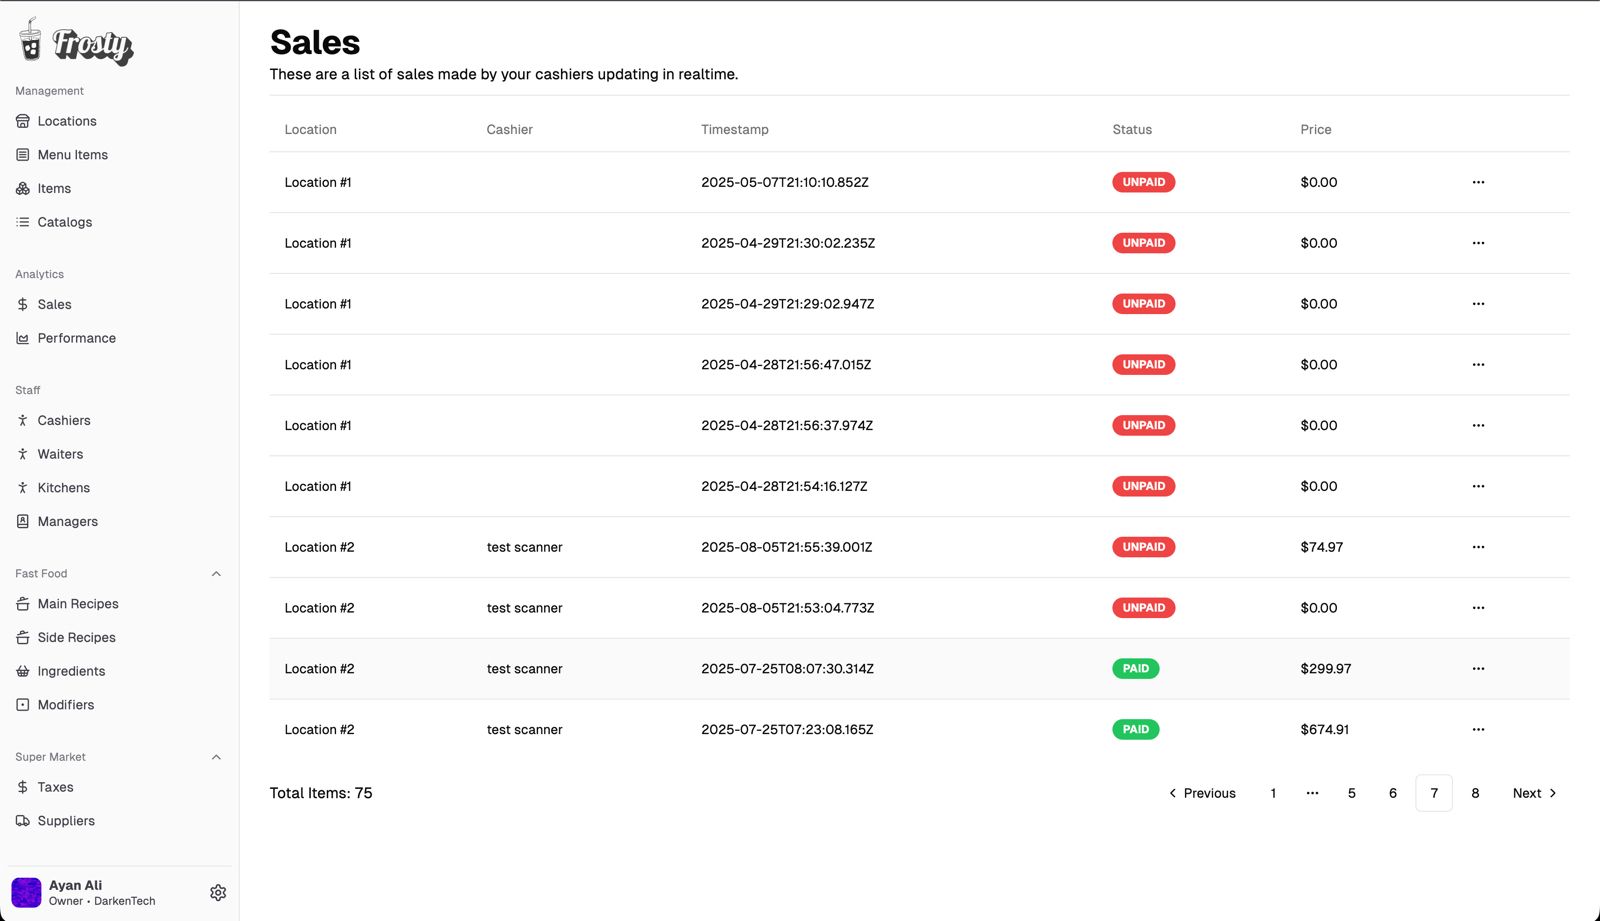This screenshot has width=1600, height=921.
Task: Click the Ingredients basket icon
Action: (x=23, y=671)
